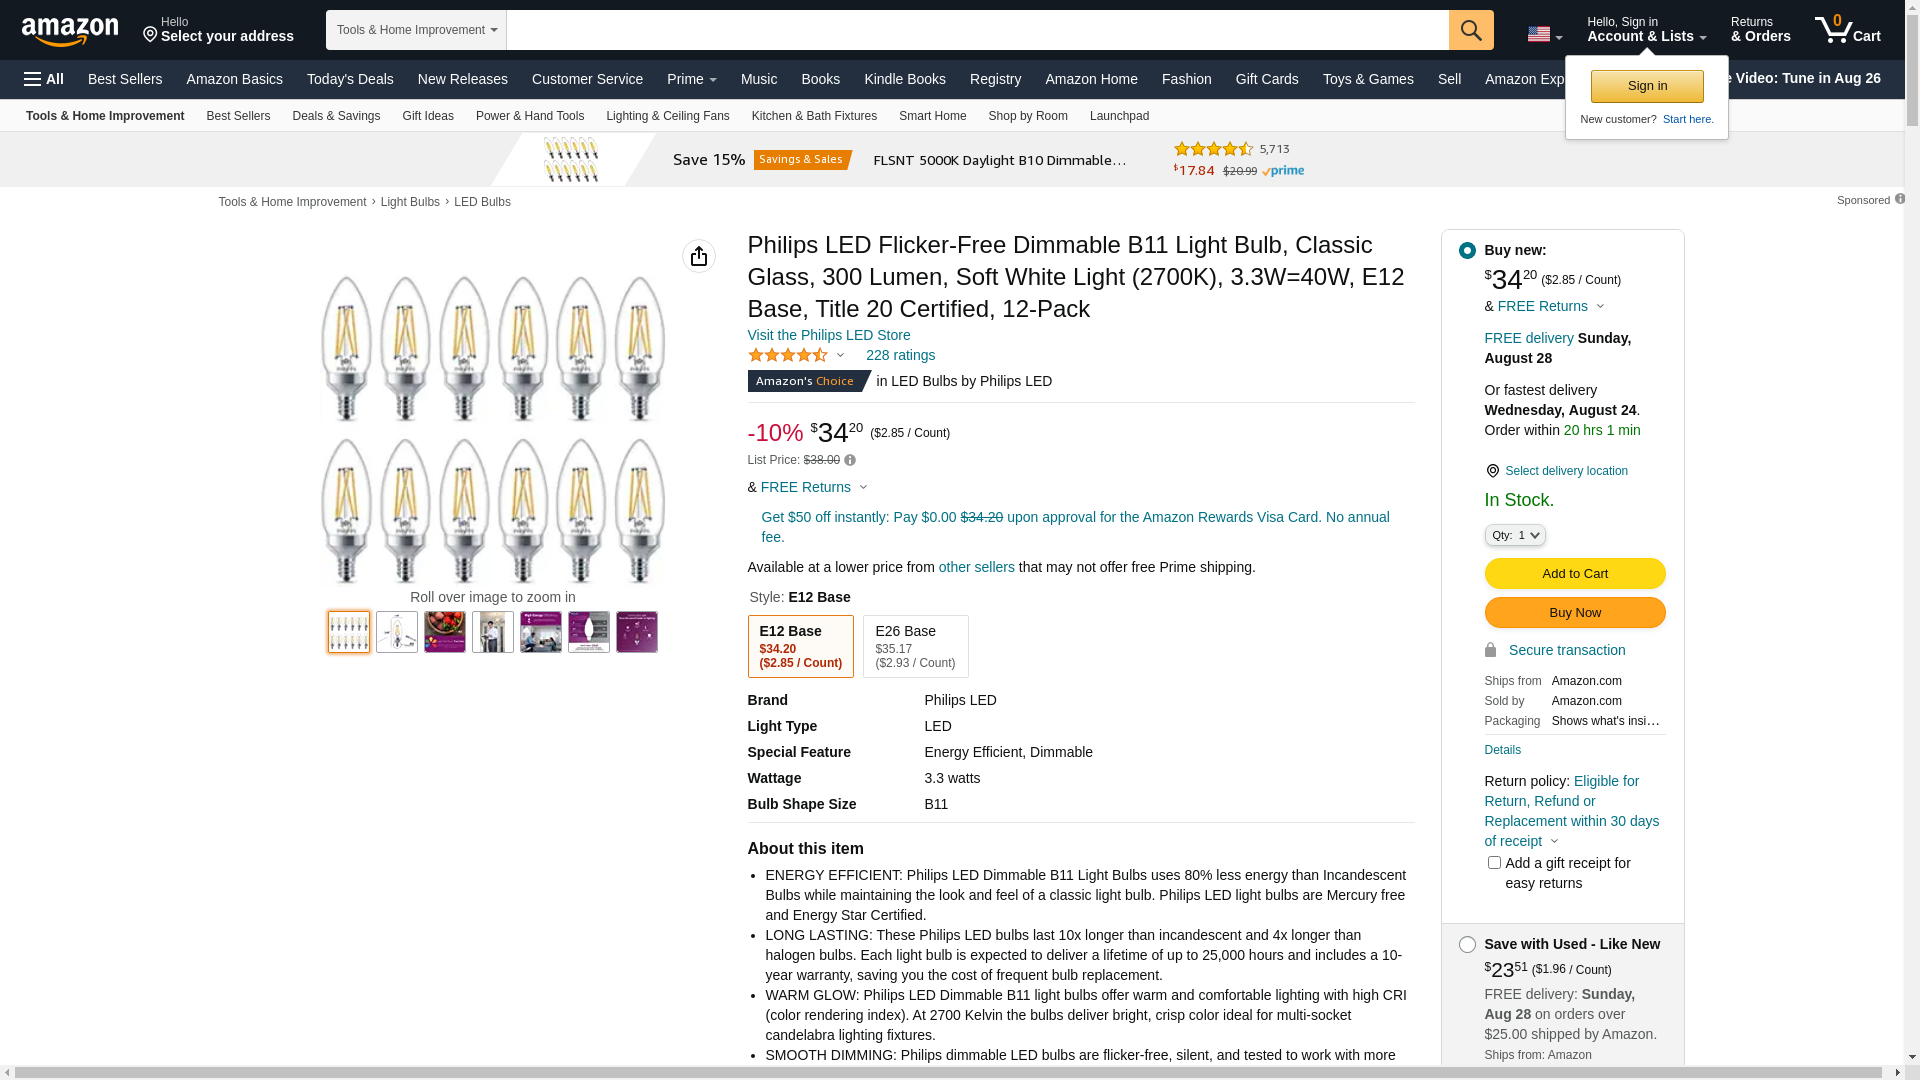Click the search magnifier button

point(1470,30)
